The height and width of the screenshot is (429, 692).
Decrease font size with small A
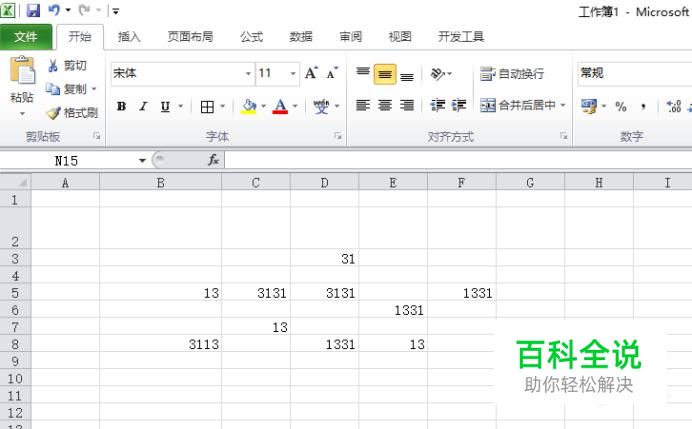(x=332, y=73)
